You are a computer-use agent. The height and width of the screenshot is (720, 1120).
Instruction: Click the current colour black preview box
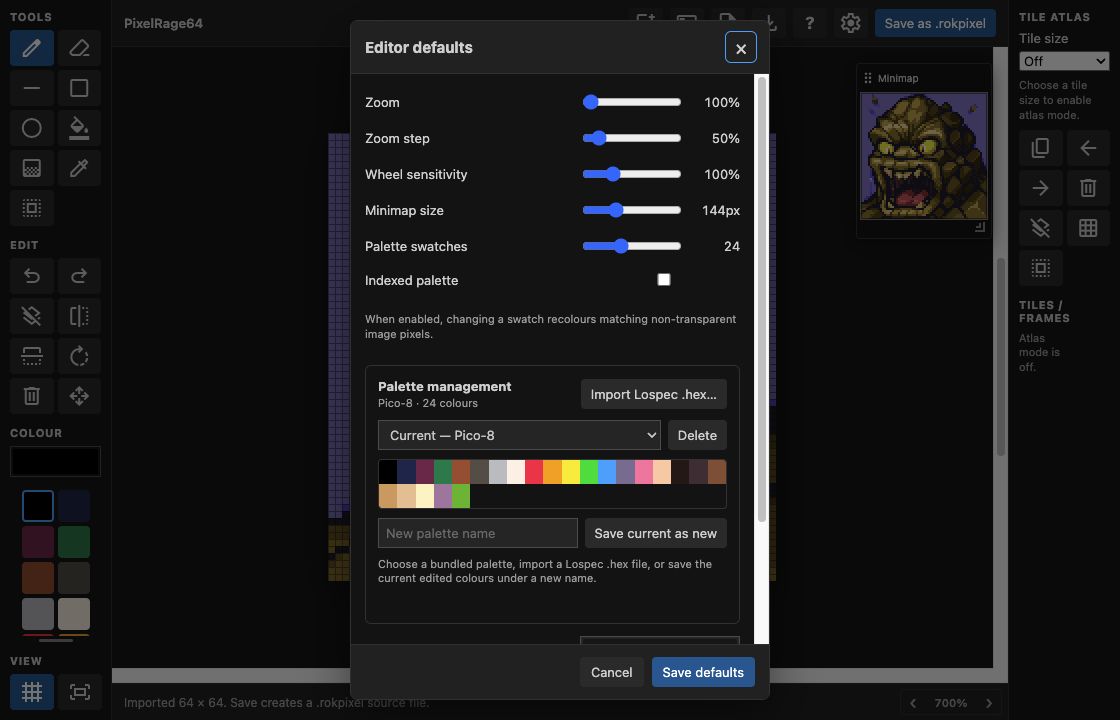pos(55,461)
